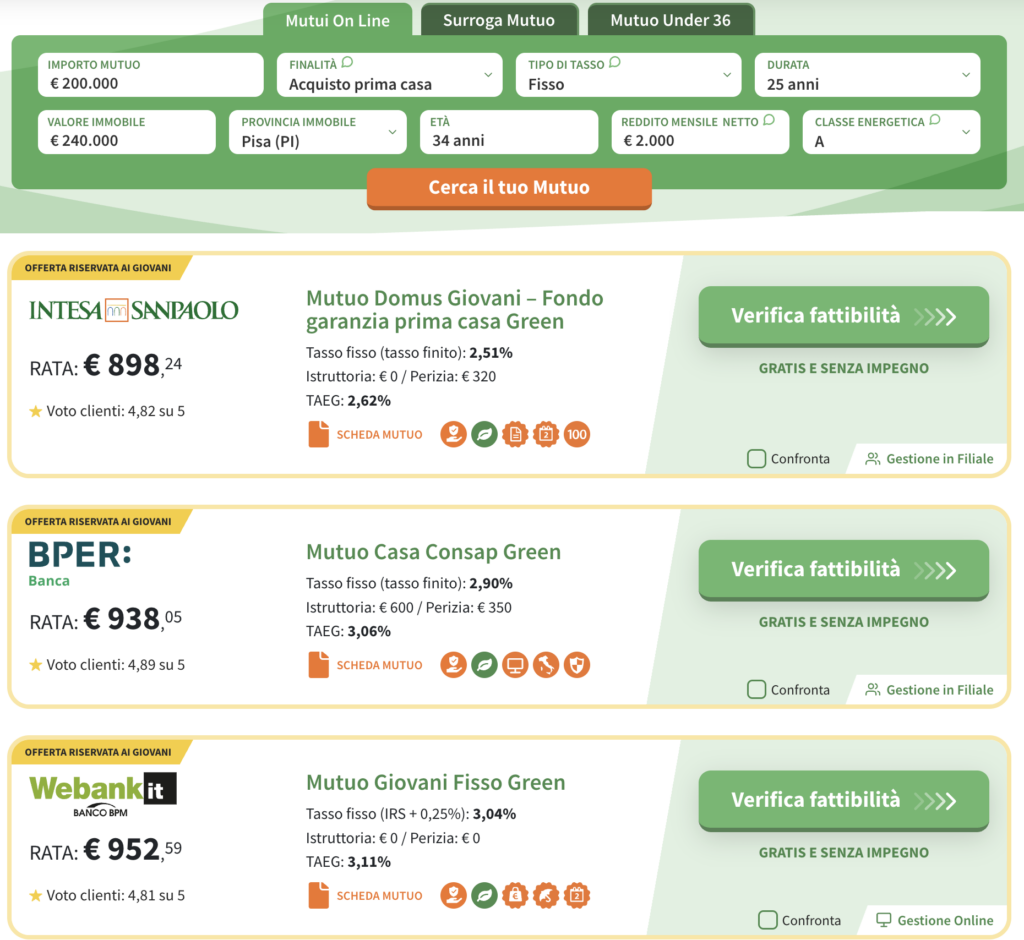
Task: Click the 100 badge icon on the Intesa Sanpaolo offer
Action: [x=577, y=435]
